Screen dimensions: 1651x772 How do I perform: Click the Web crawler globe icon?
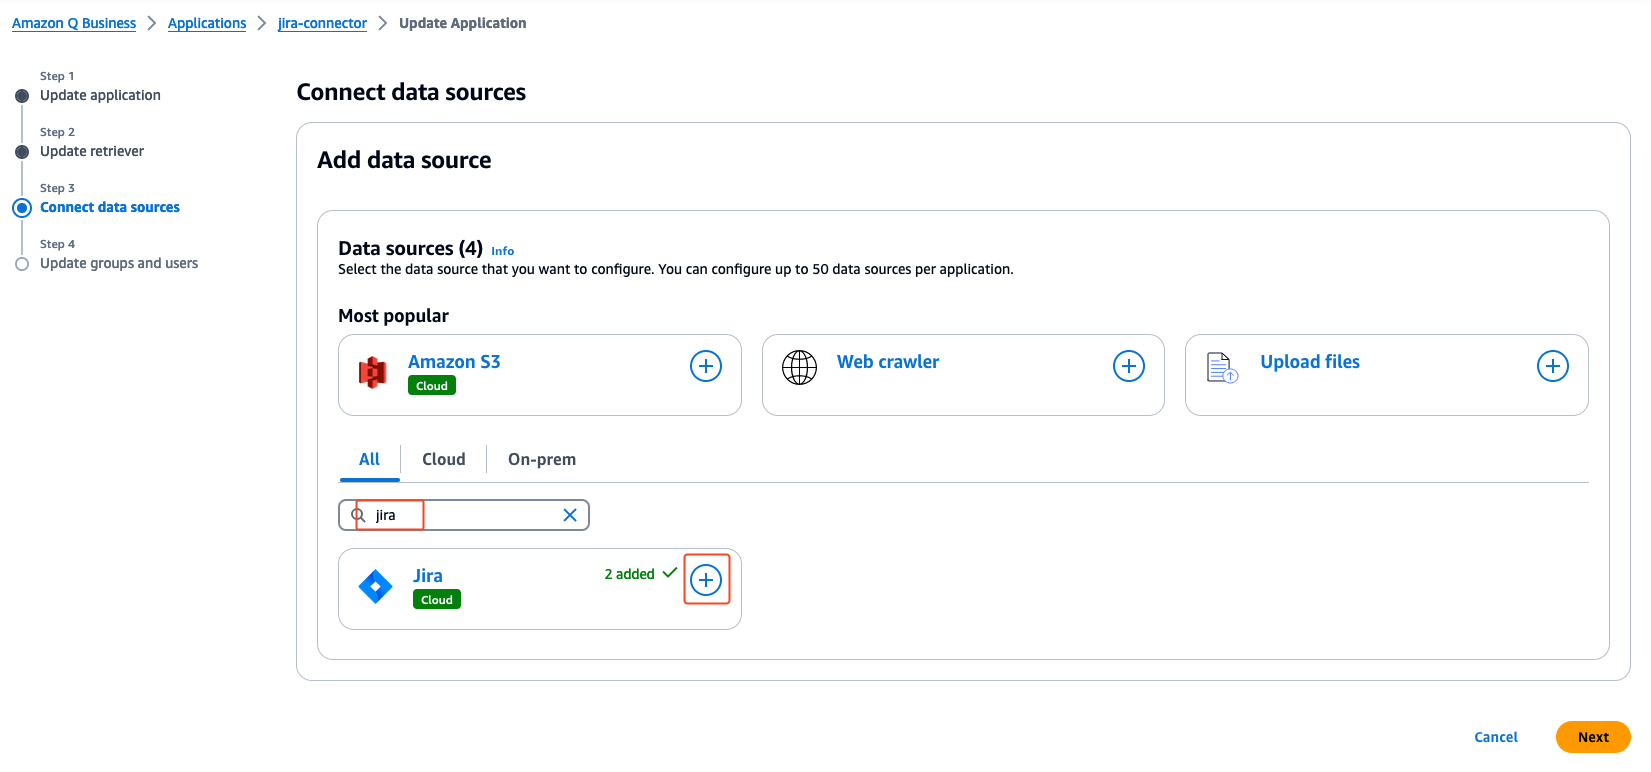tap(799, 368)
